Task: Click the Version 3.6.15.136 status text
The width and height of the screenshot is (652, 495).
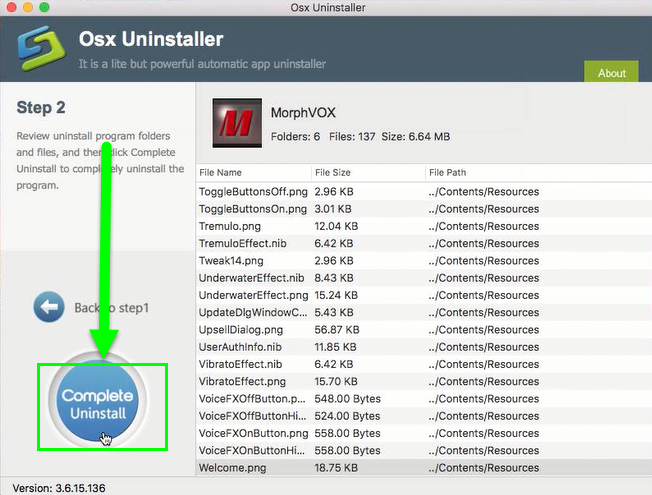Action: tap(59, 488)
